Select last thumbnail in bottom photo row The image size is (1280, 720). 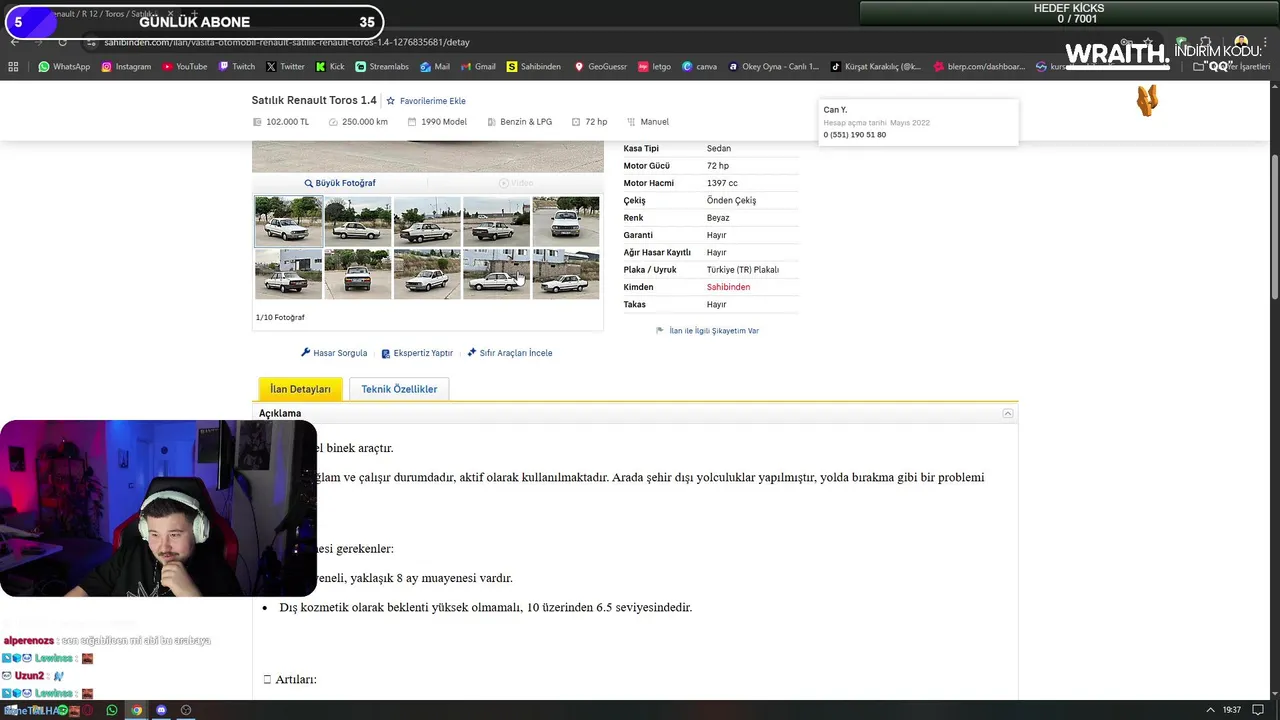[x=566, y=274]
